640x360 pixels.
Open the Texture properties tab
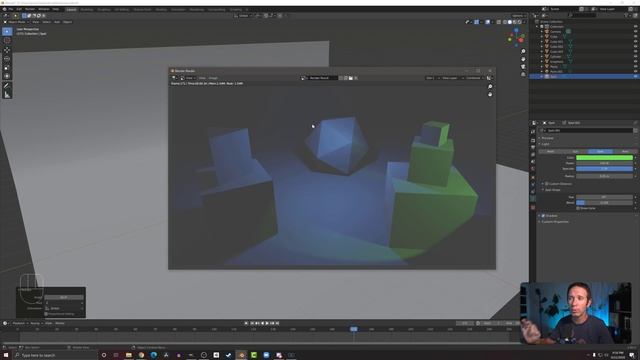(533, 207)
